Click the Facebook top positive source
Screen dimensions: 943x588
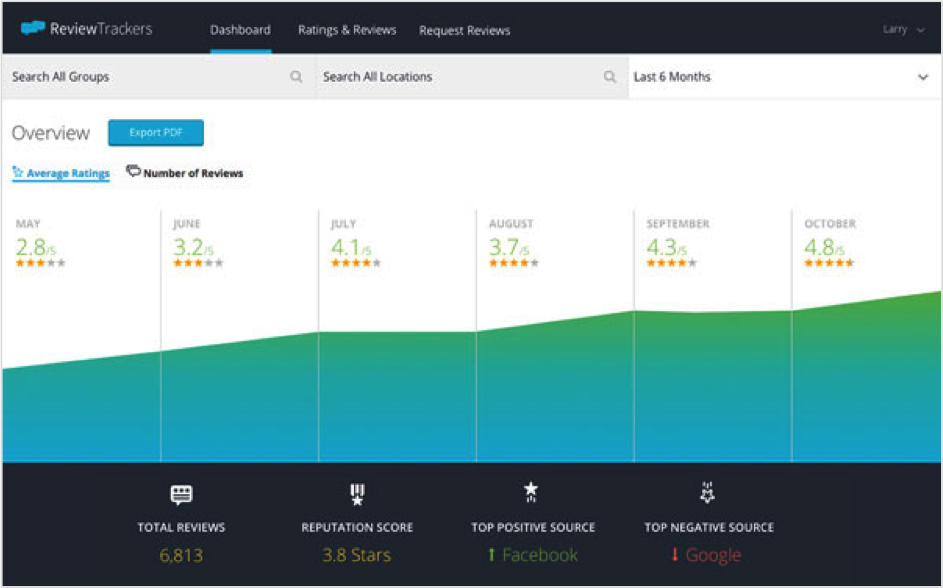[x=540, y=555]
